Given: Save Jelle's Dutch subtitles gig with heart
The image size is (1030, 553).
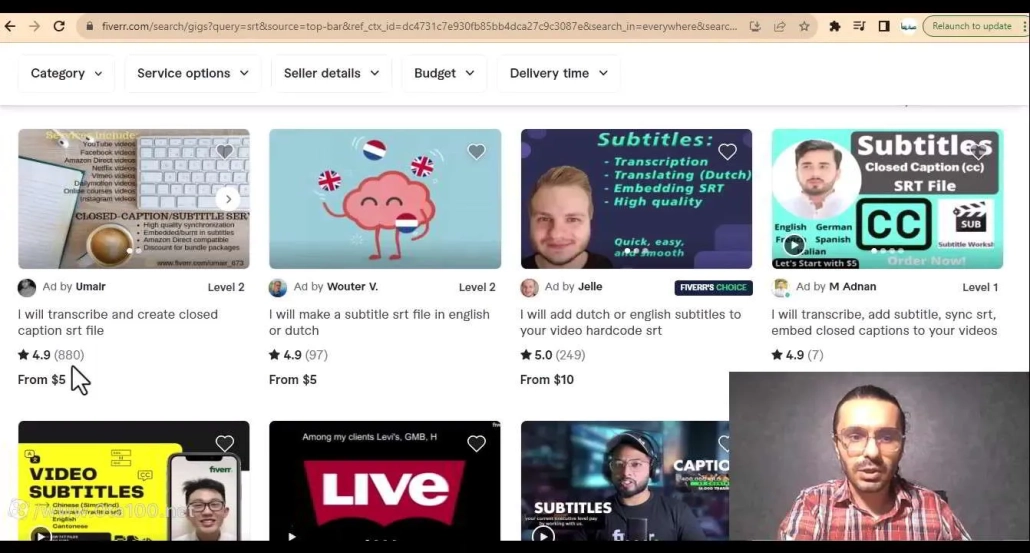Looking at the screenshot, I should [x=727, y=152].
